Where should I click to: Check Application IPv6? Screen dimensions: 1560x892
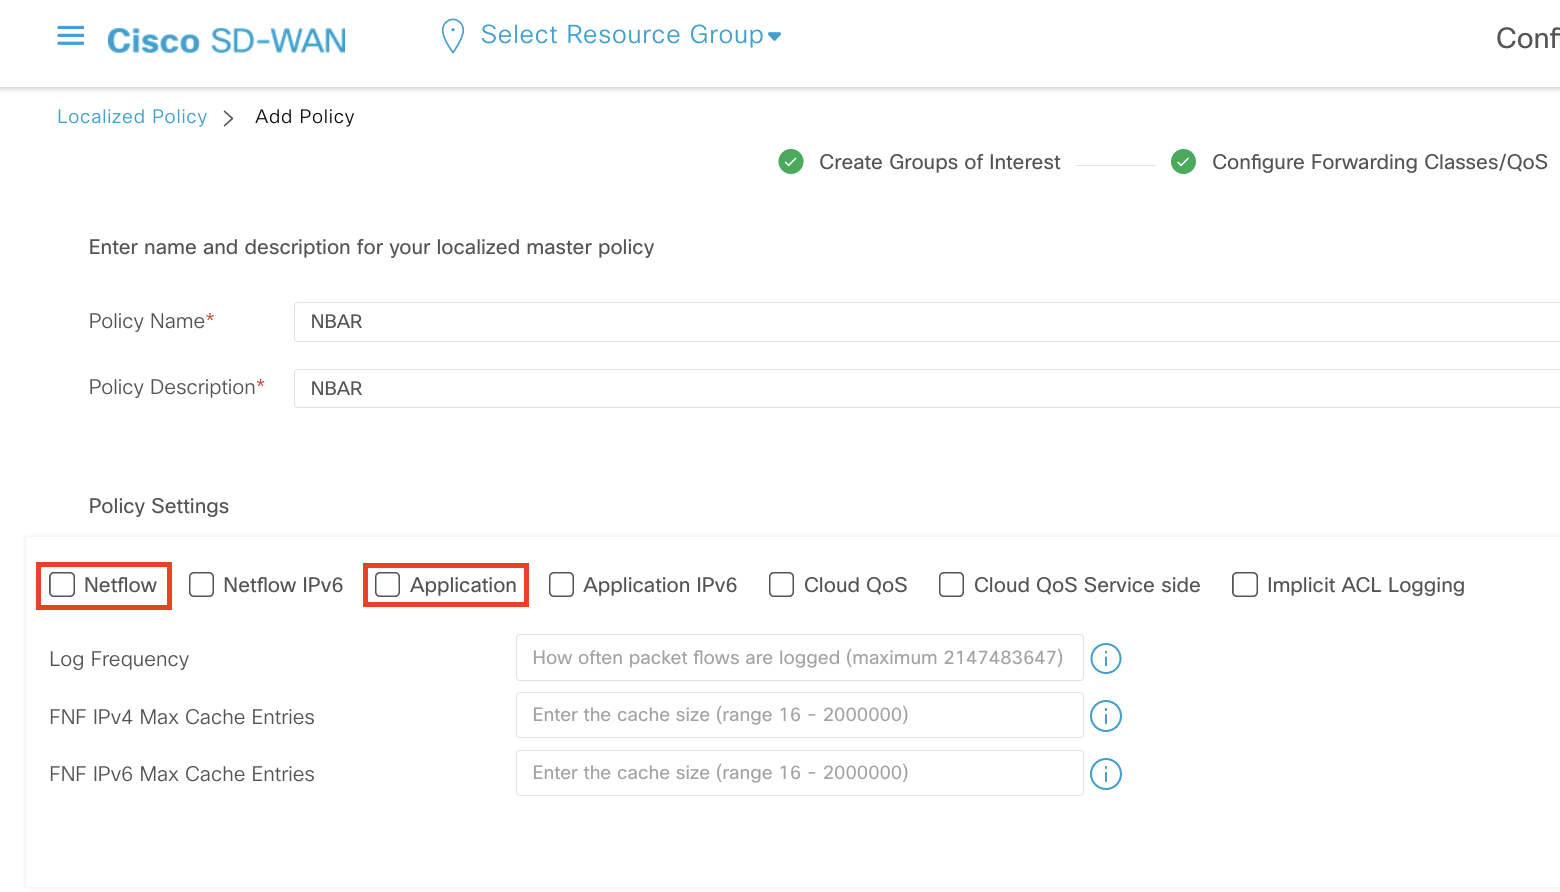point(561,585)
